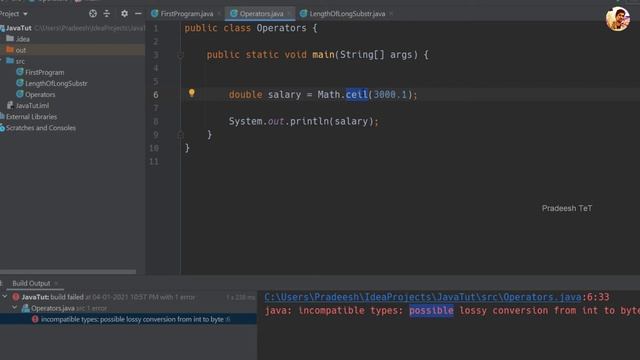The image size is (640, 360).
Task: Click the yellow lightbulb quick-fix icon on line 6
Action: pos(191,93)
